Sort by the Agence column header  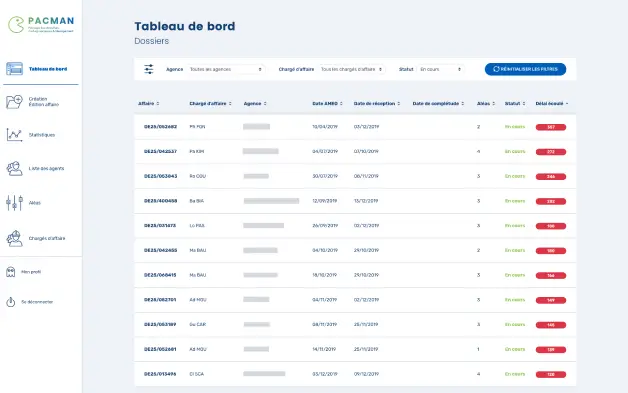pos(255,104)
